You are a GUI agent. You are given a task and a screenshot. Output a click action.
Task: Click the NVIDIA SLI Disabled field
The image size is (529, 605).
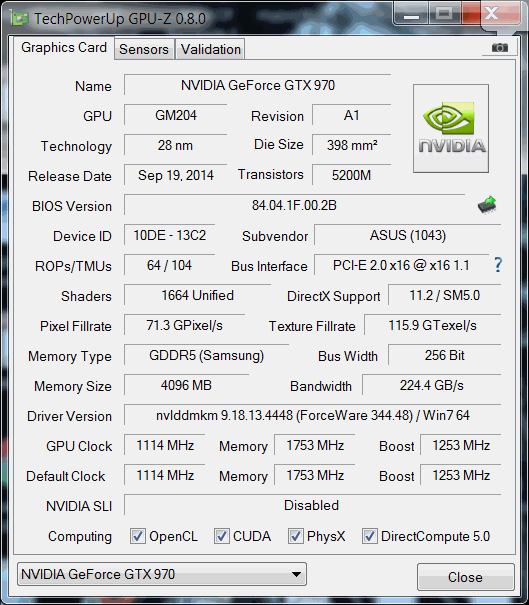click(x=313, y=505)
